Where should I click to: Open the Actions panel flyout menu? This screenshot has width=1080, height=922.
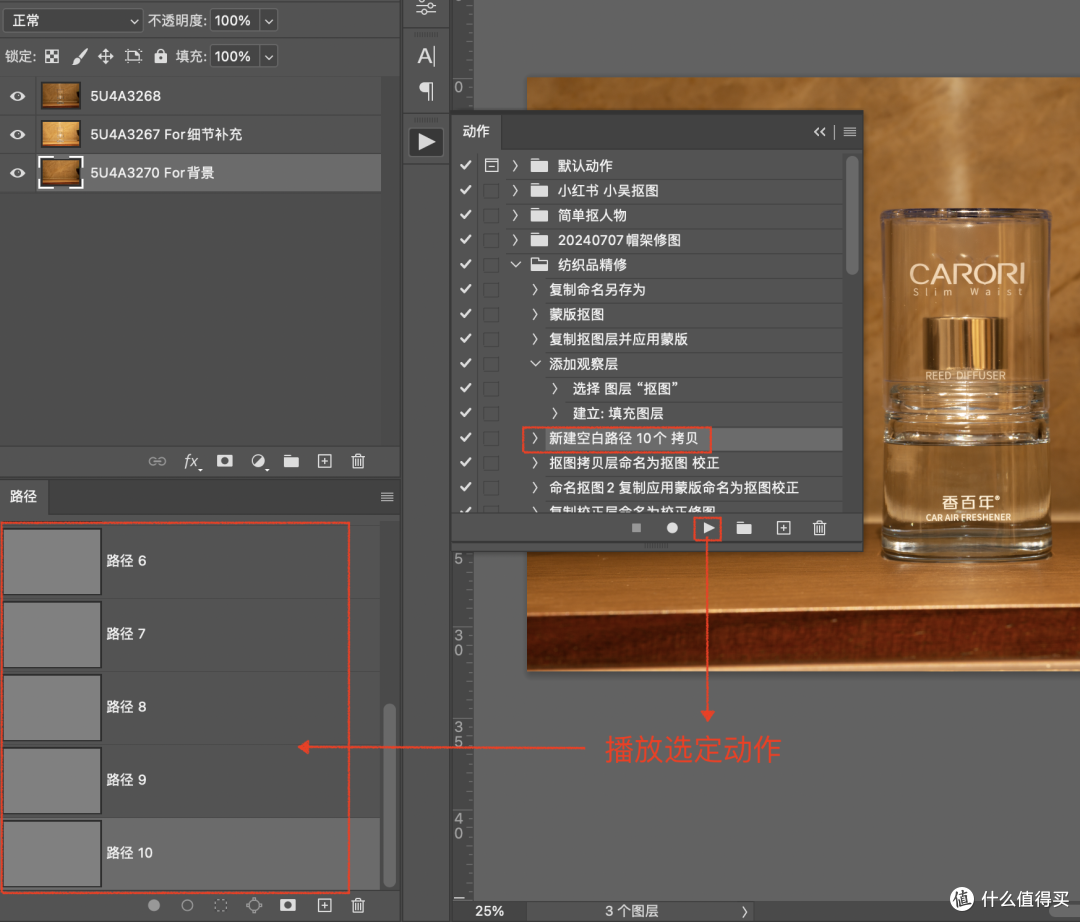coord(850,132)
